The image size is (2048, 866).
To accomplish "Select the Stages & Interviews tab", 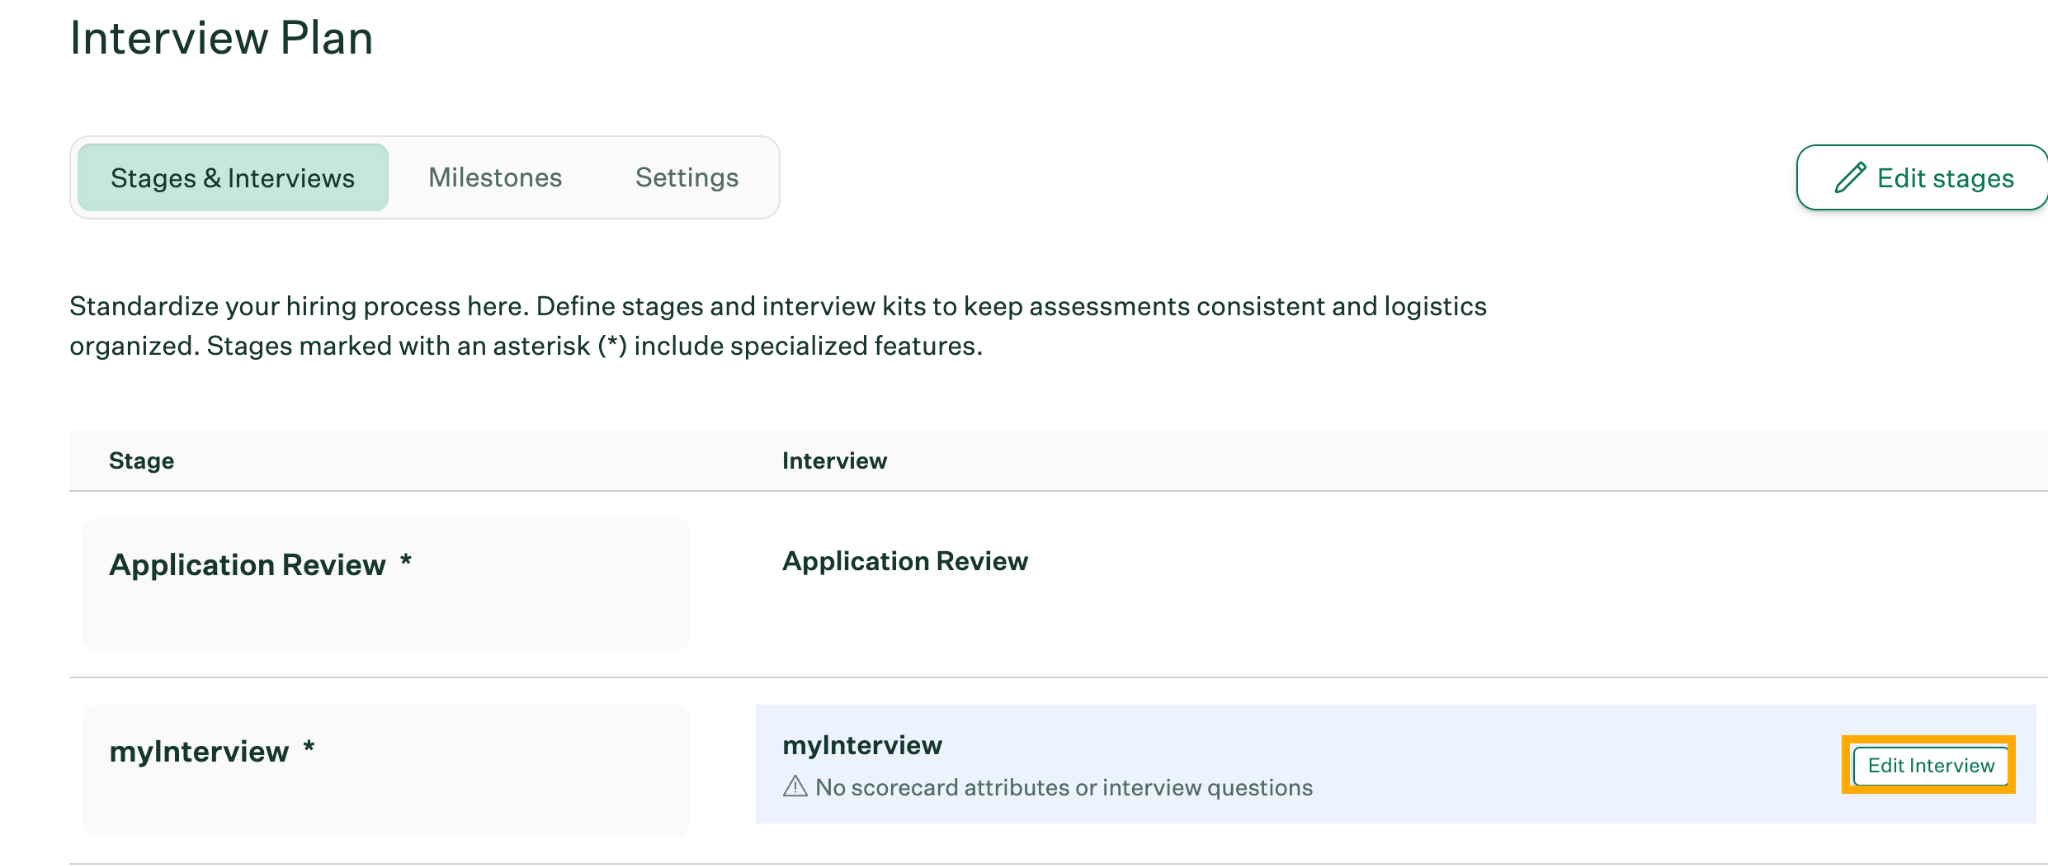I will tap(233, 178).
